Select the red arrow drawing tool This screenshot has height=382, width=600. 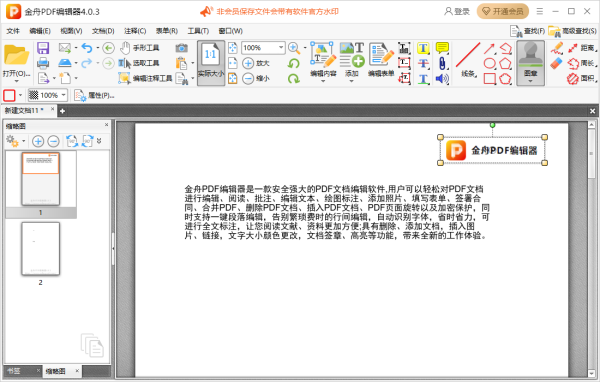[x=489, y=48]
